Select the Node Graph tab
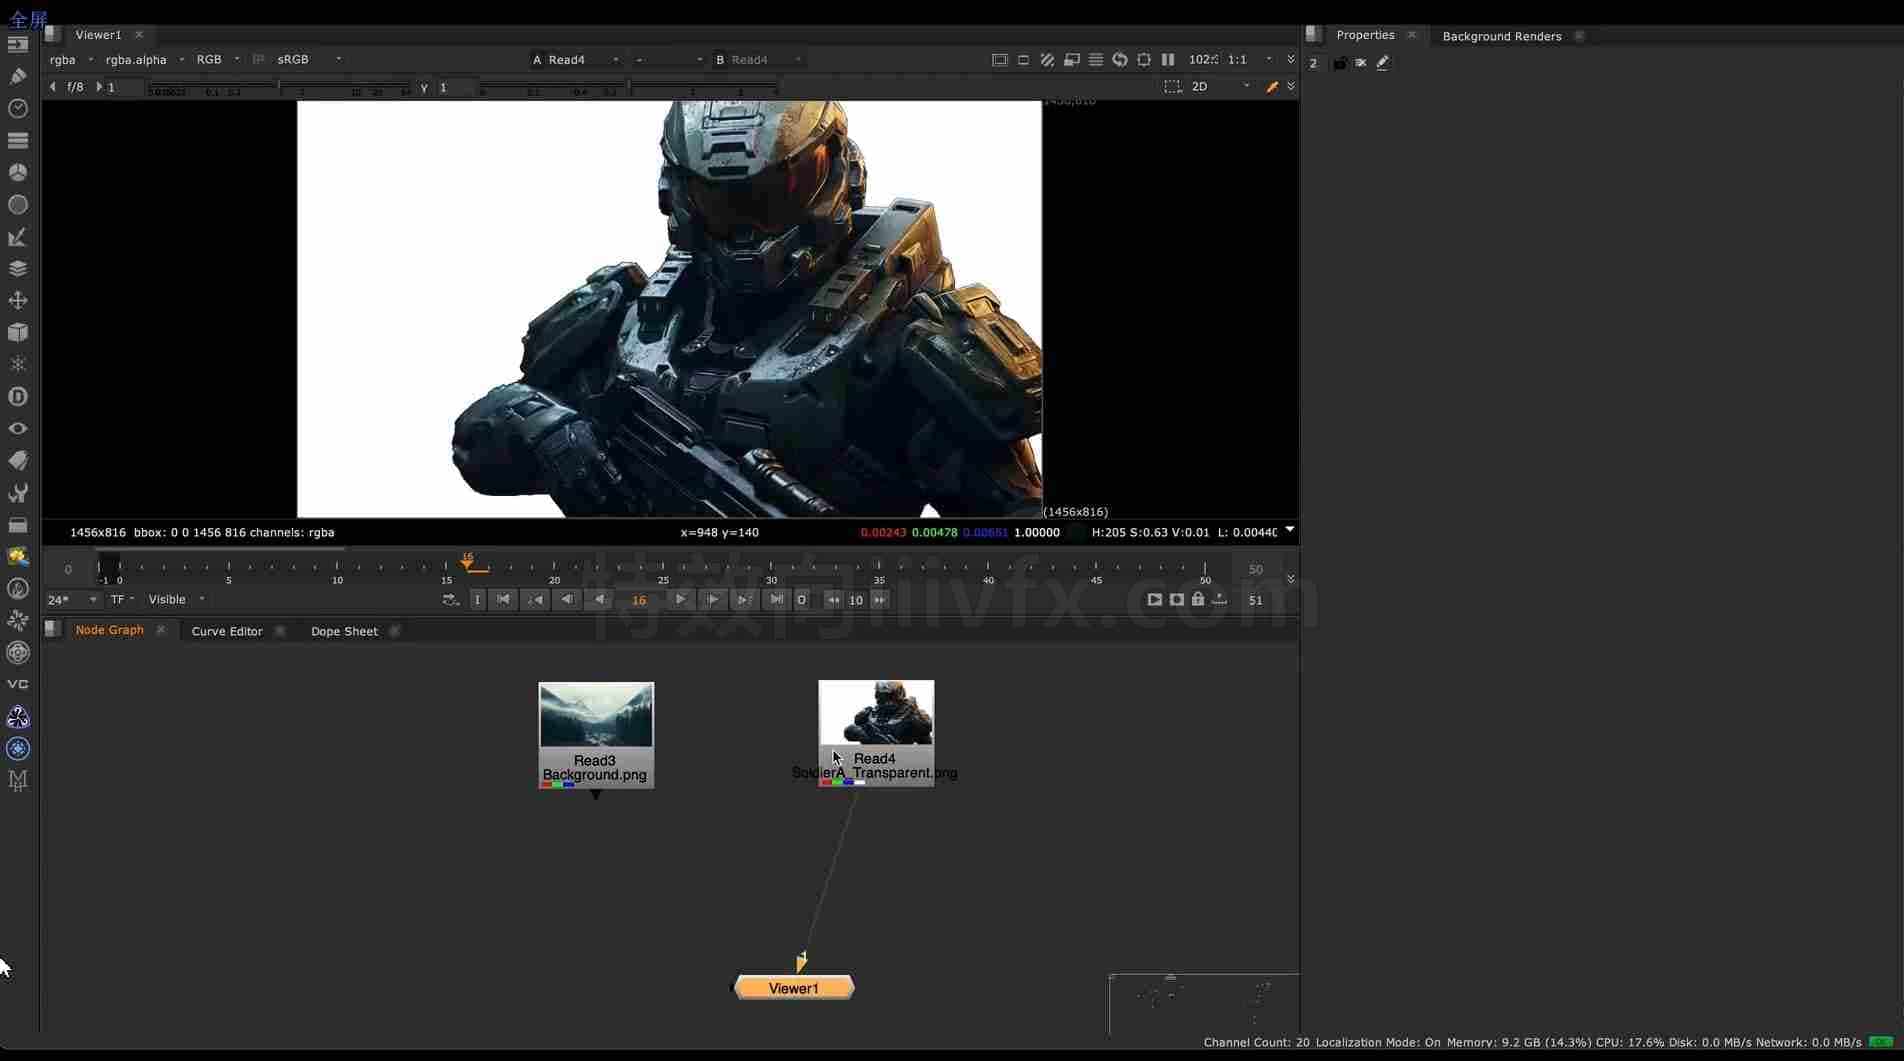Screen dimensions: 1904x1061 click(x=110, y=630)
